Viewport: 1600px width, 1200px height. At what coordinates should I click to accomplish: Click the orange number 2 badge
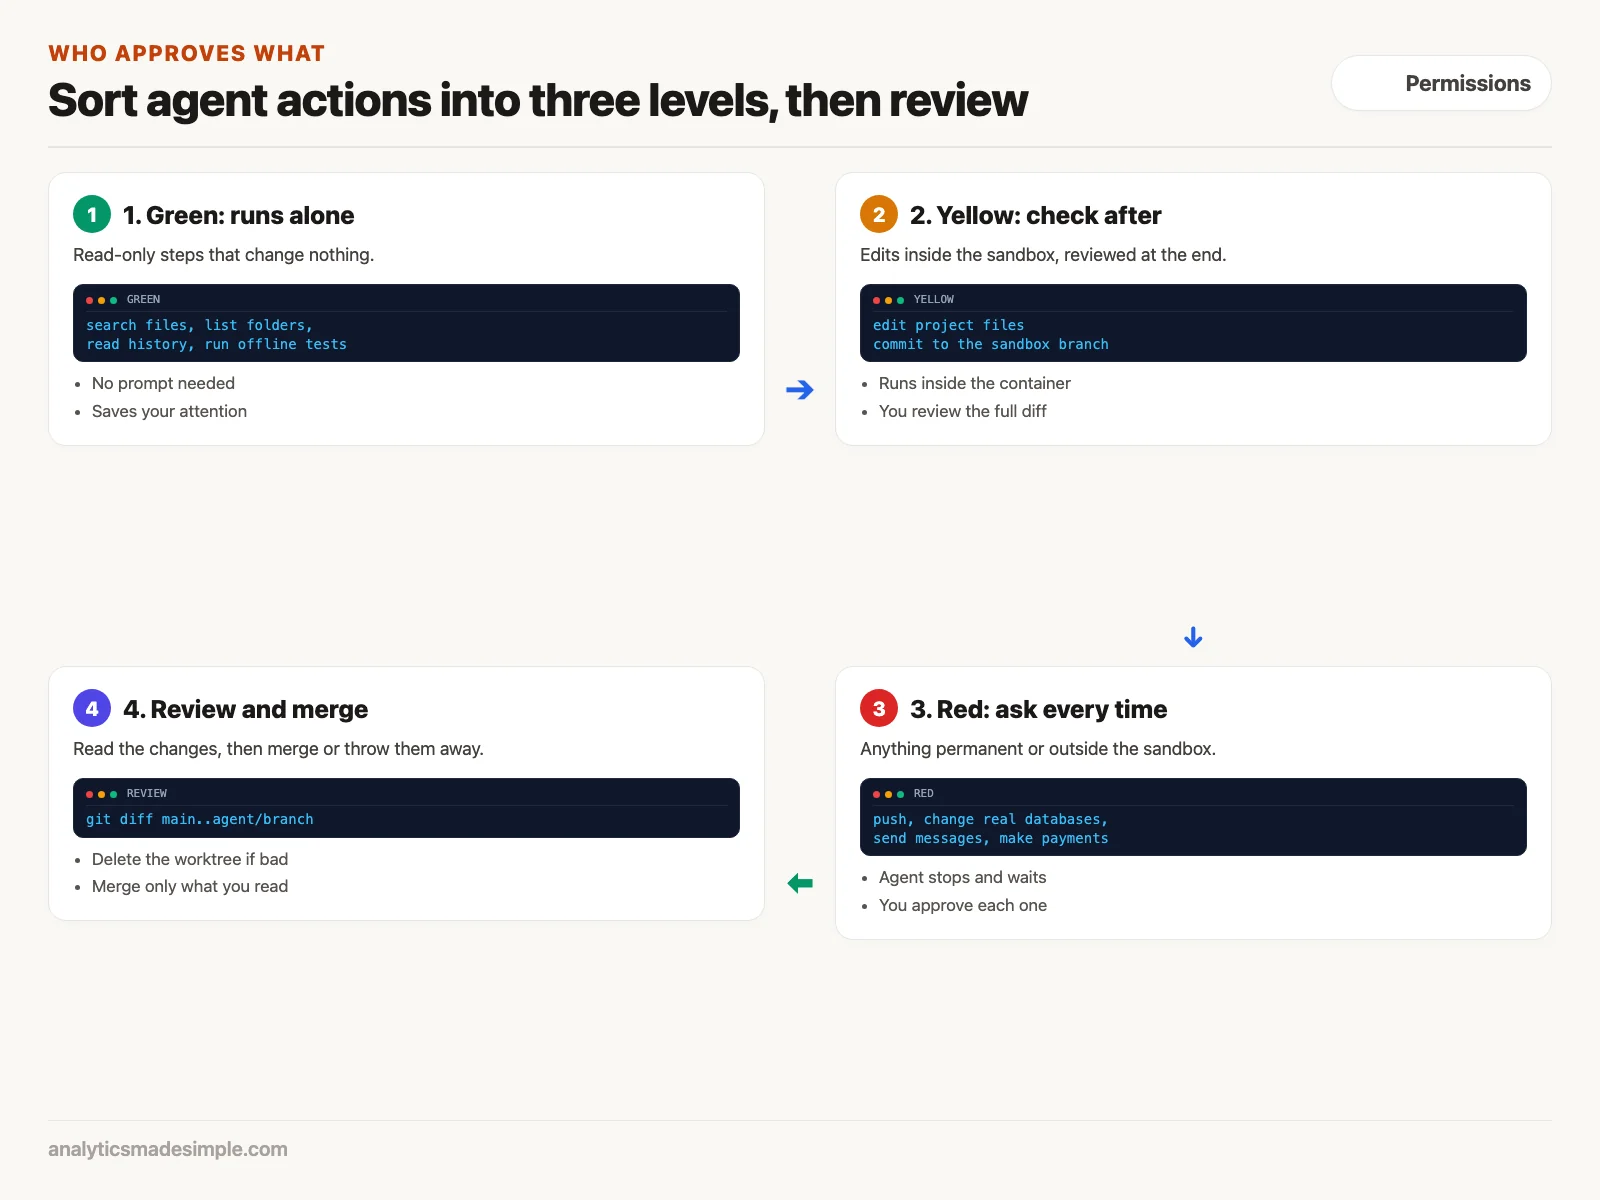(879, 214)
